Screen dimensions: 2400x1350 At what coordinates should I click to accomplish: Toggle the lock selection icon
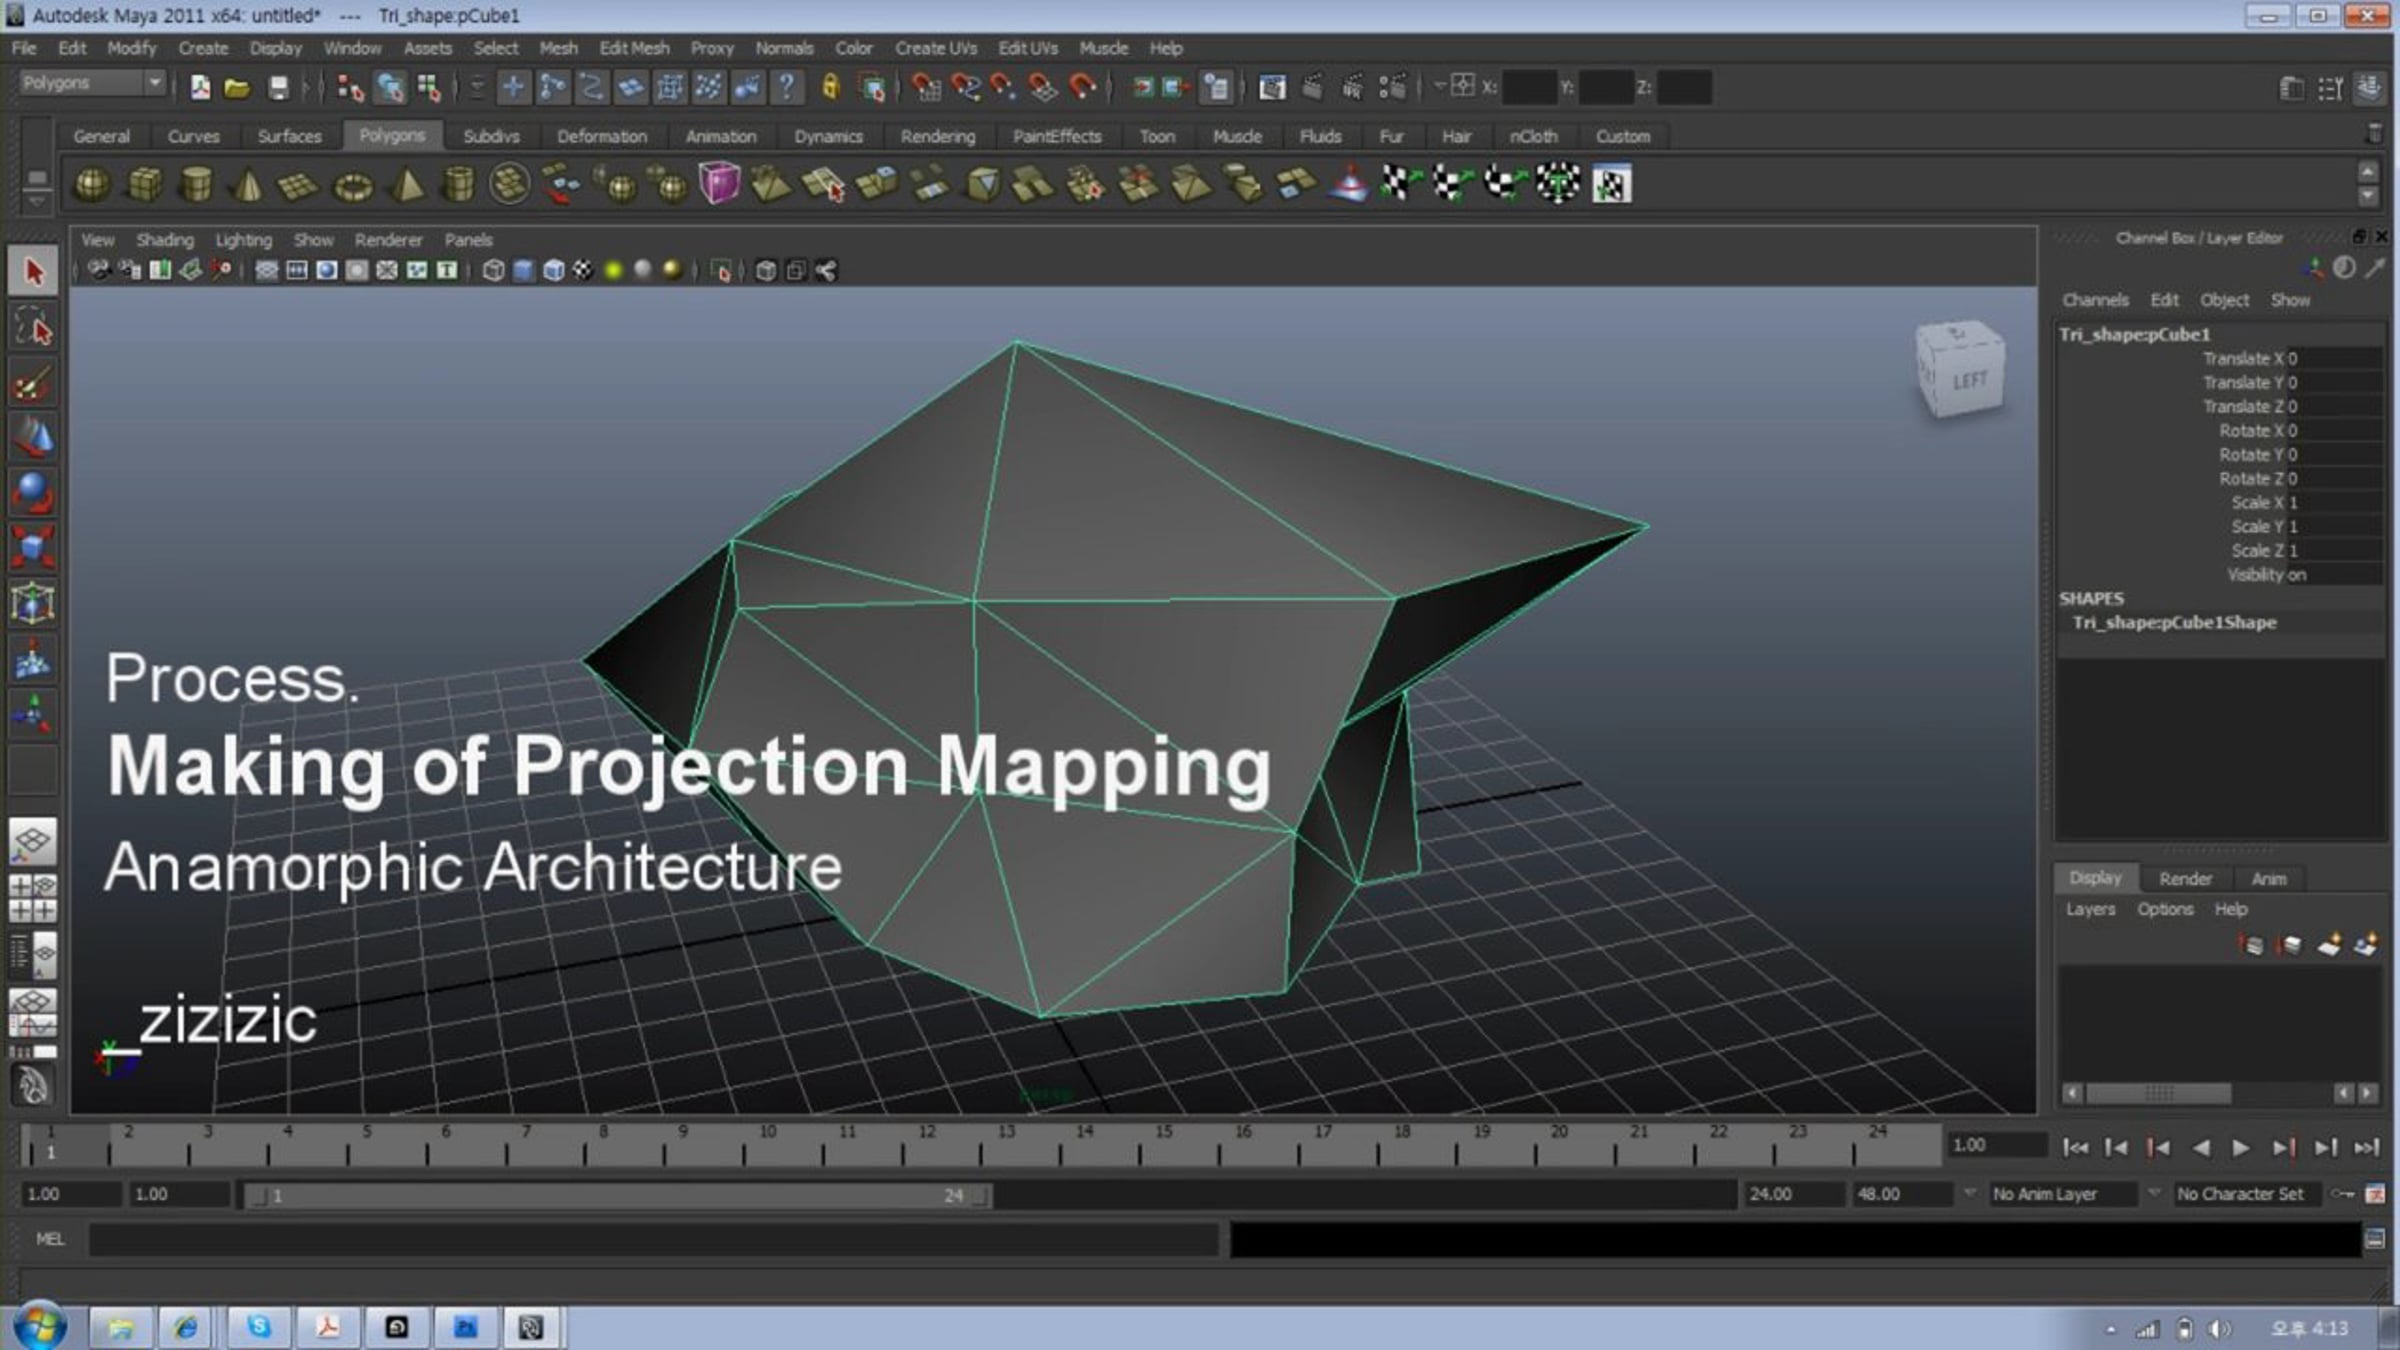[x=830, y=88]
